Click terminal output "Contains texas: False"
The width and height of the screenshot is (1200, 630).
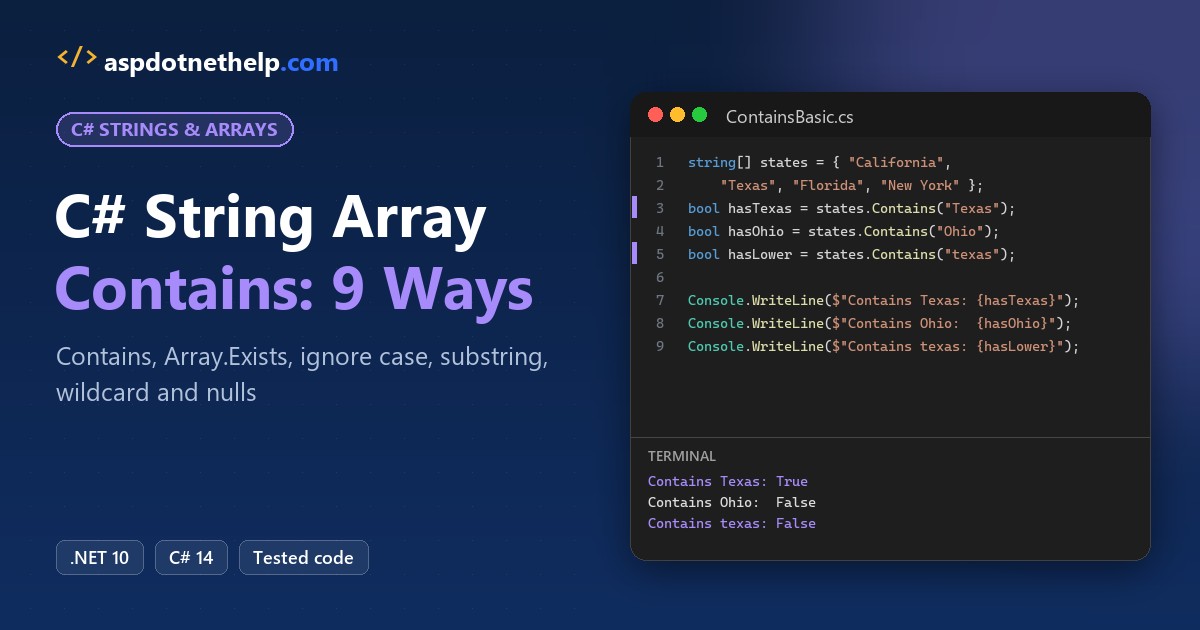click(732, 523)
